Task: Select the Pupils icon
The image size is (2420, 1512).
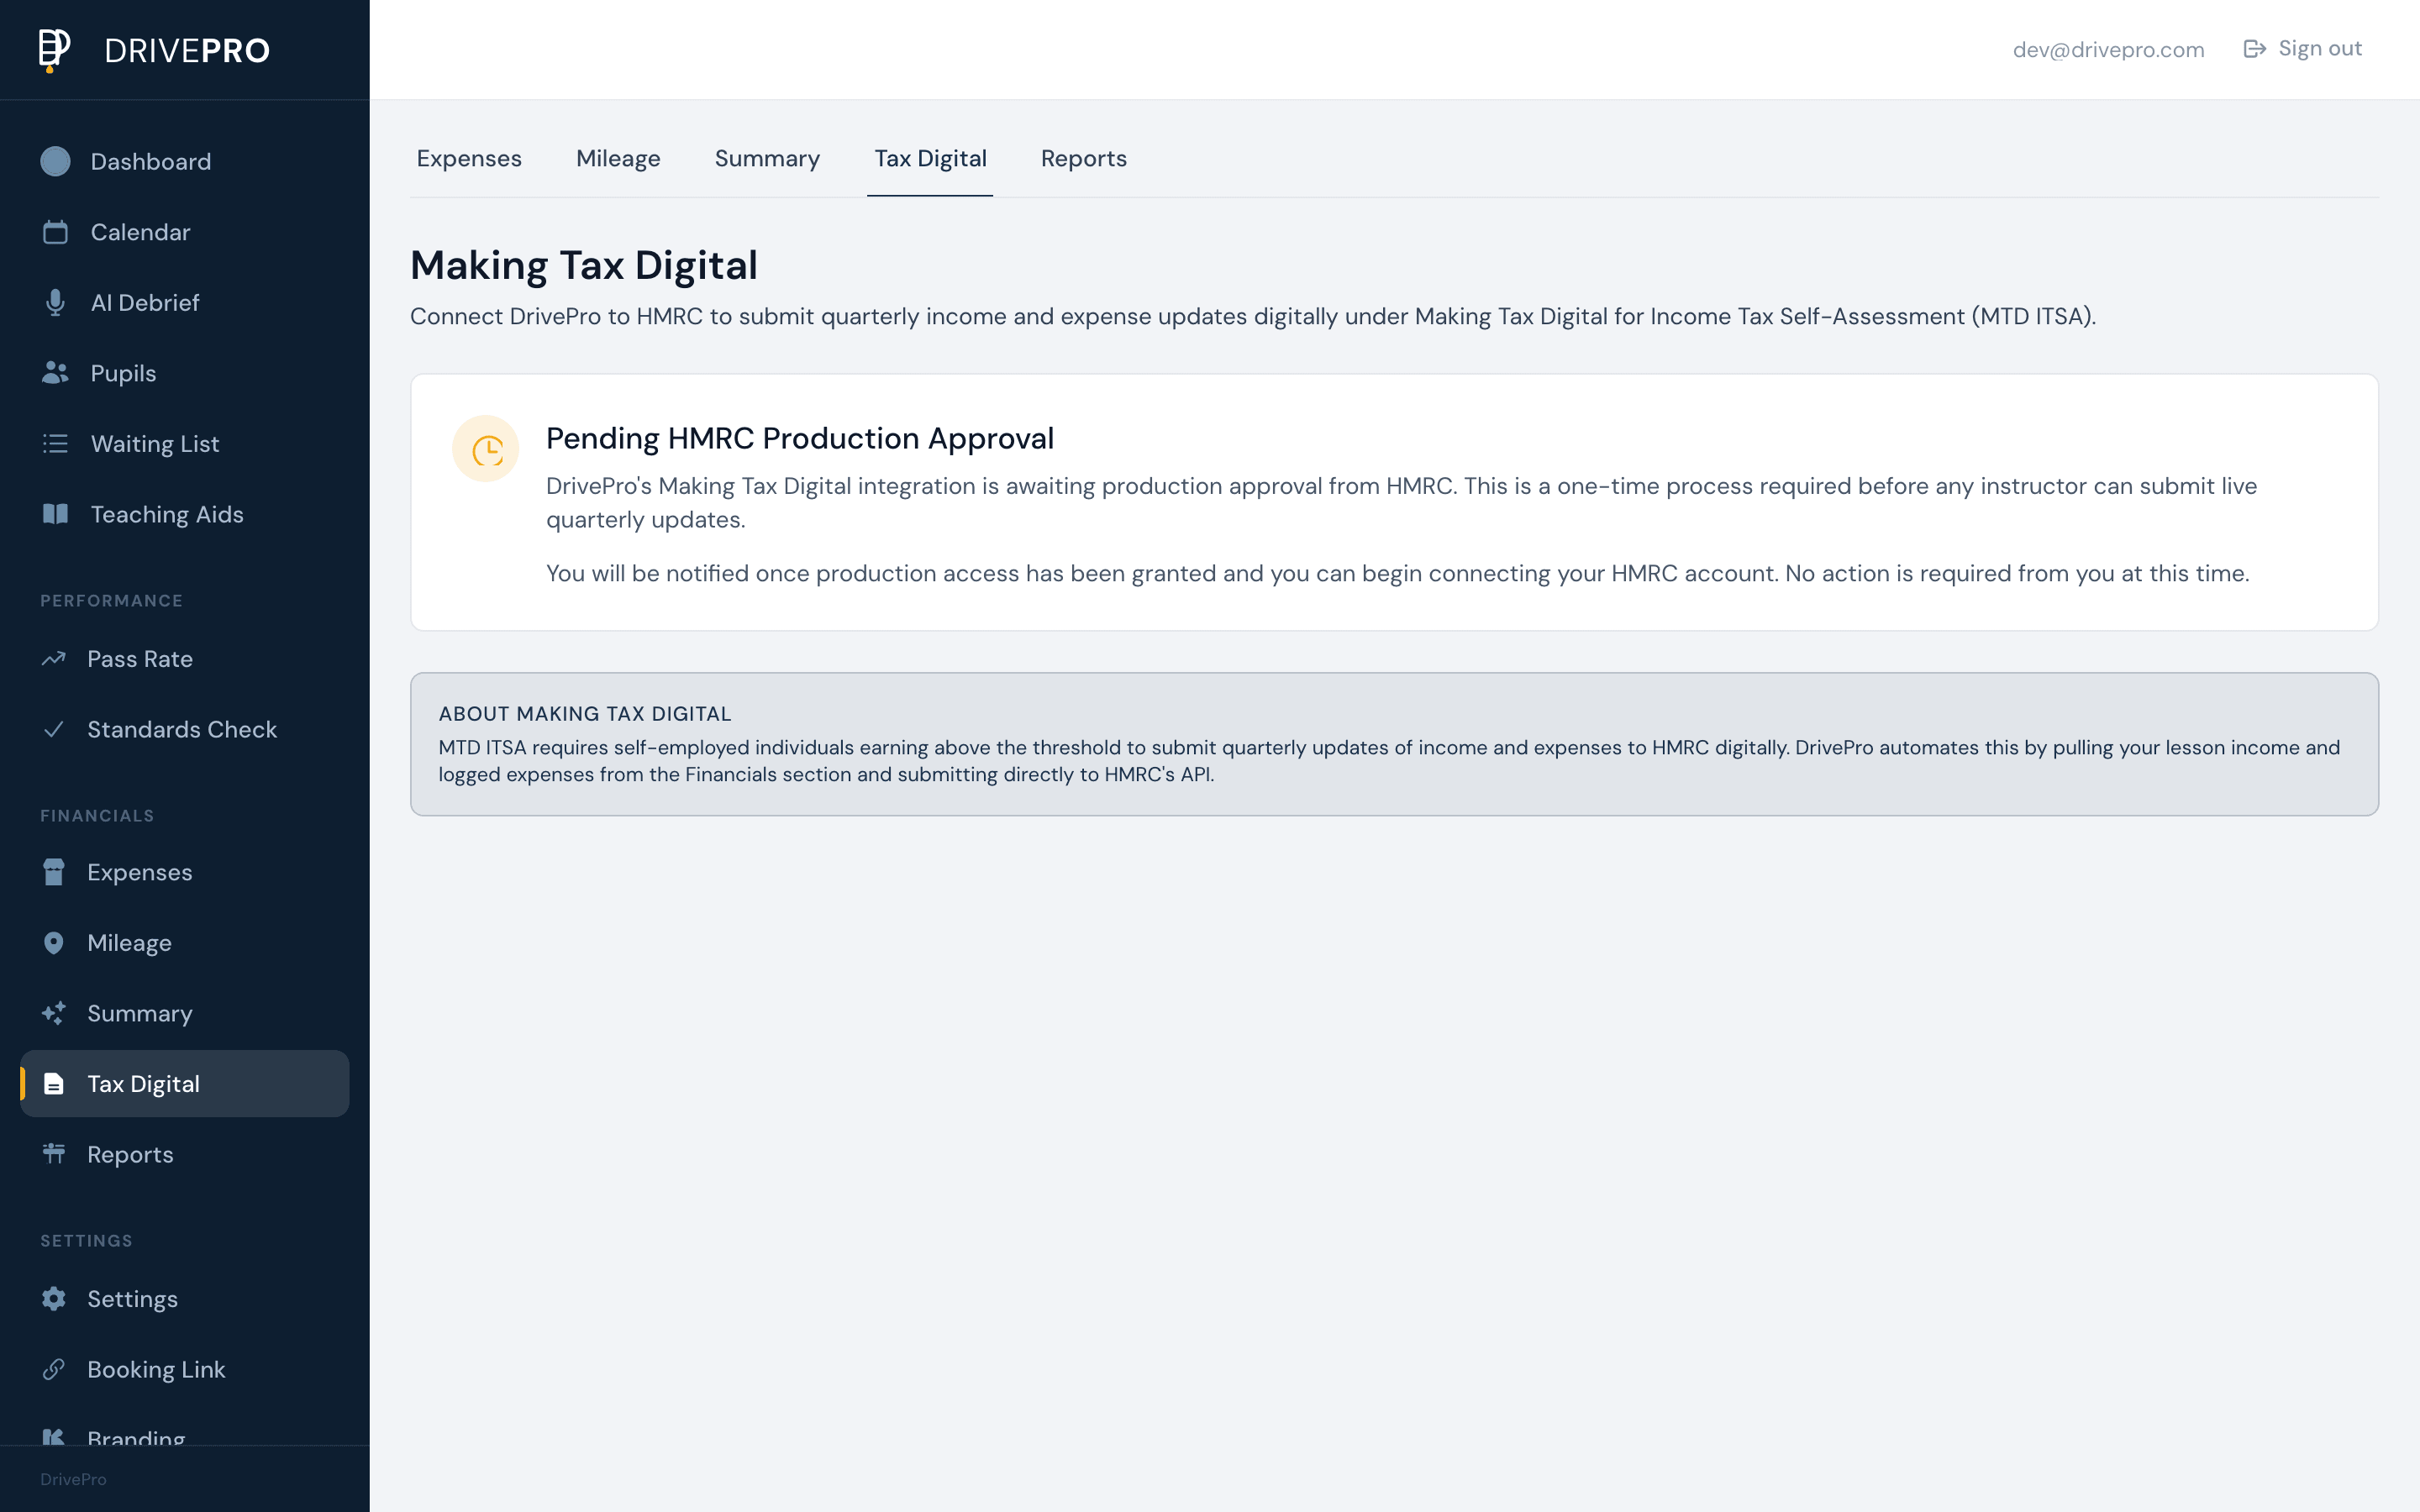Action: (56, 373)
